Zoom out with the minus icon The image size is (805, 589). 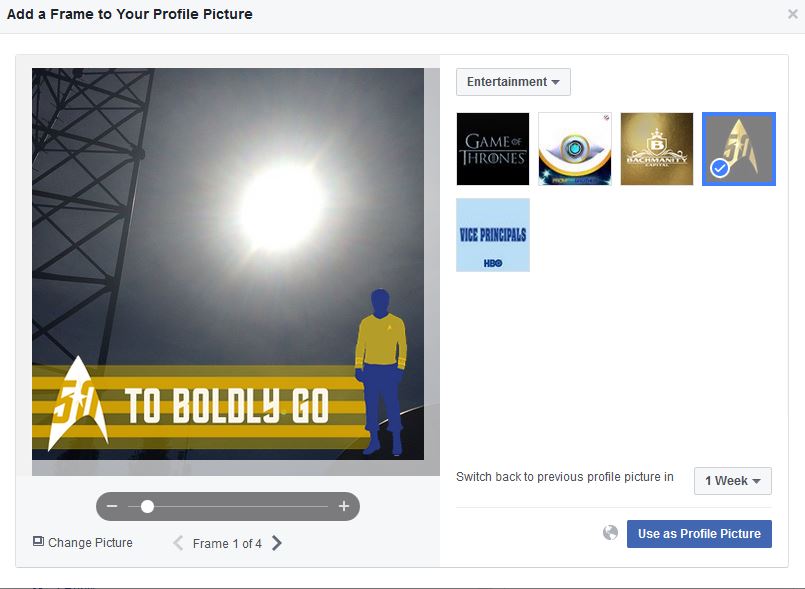(x=112, y=506)
